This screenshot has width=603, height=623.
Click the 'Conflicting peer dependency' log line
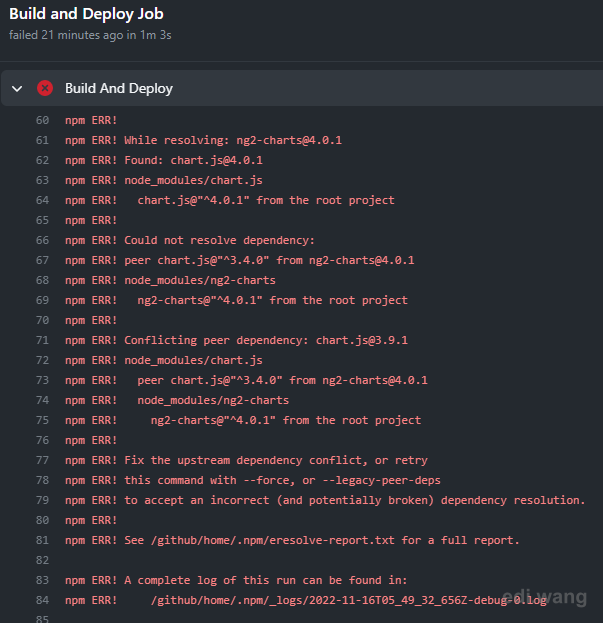[x=236, y=340]
